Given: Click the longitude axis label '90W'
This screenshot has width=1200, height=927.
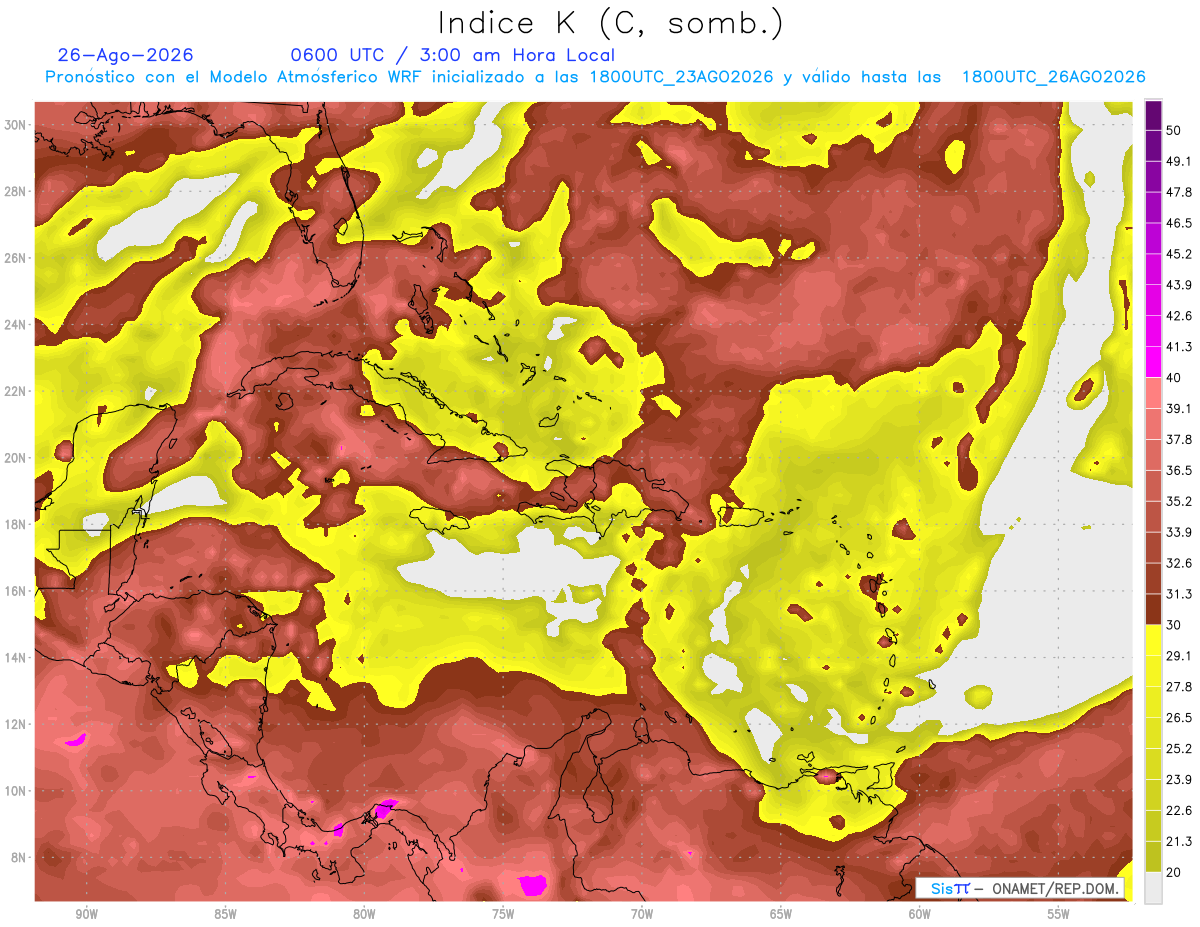Looking at the screenshot, I should [x=86, y=913].
